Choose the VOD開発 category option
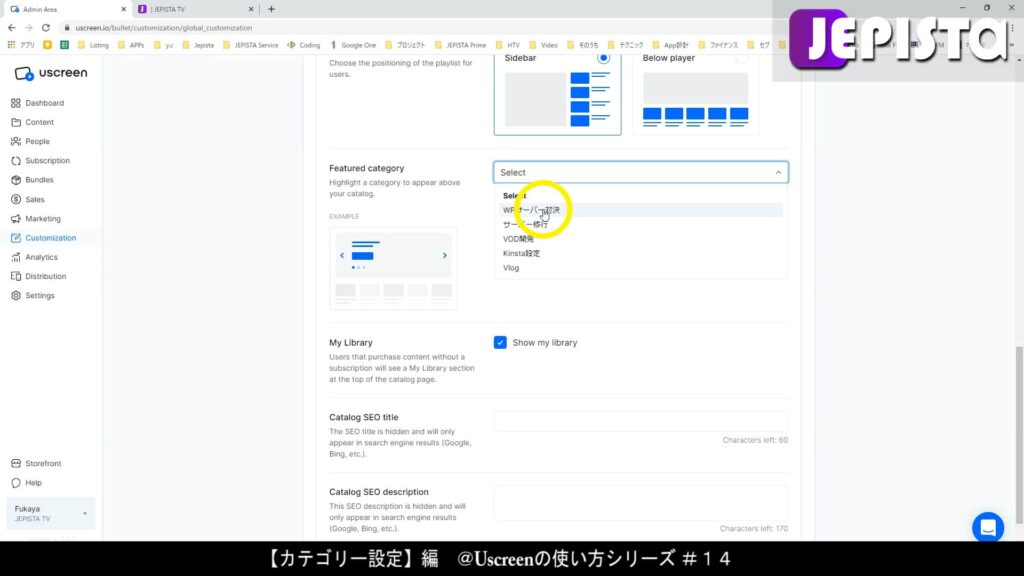The height and width of the screenshot is (576, 1024). 641,239
